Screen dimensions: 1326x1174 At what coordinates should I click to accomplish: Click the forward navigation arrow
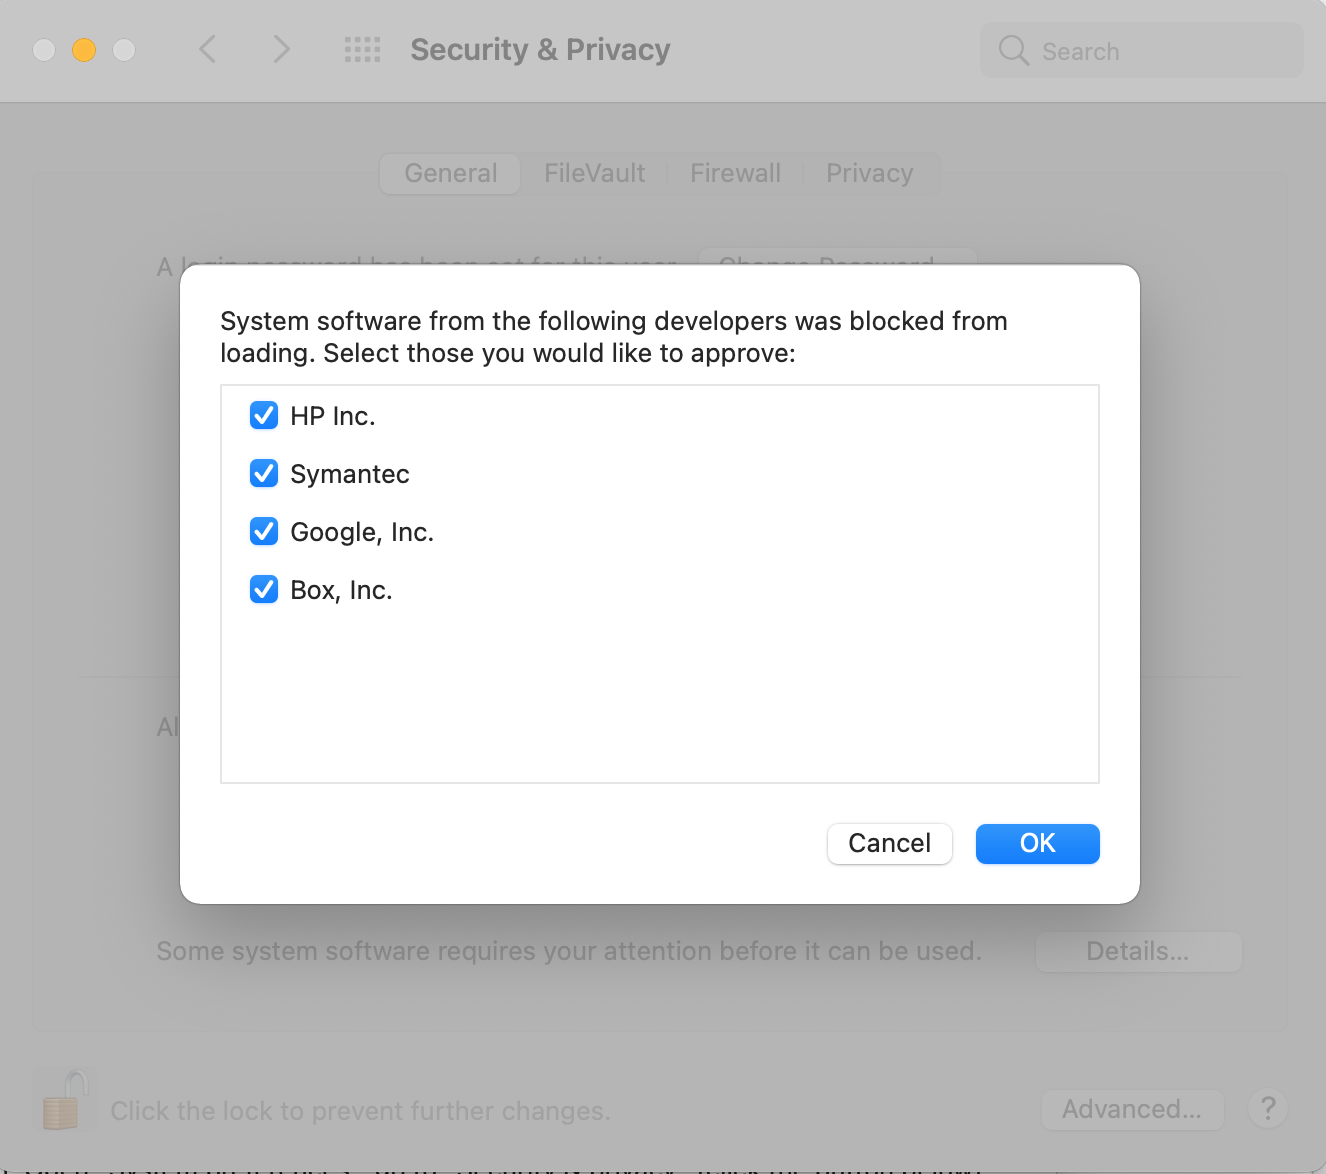(x=281, y=49)
